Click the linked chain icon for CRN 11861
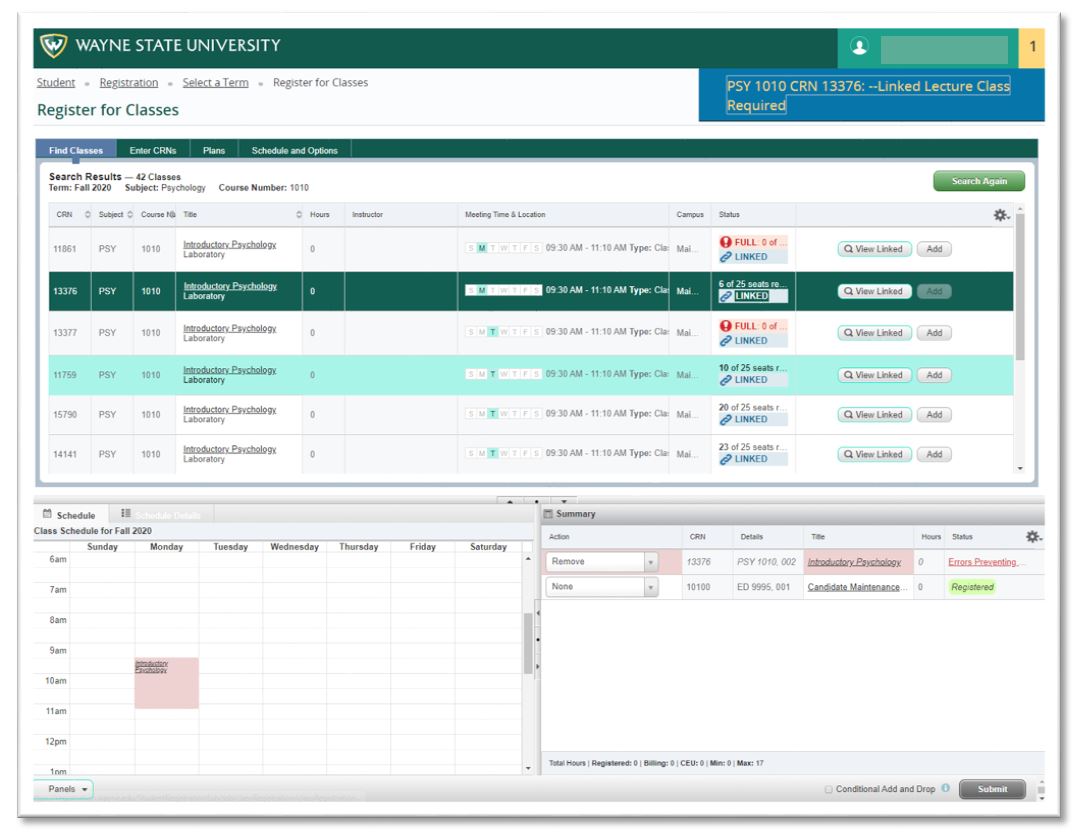This screenshot has width=1078, height=836. tap(725, 257)
